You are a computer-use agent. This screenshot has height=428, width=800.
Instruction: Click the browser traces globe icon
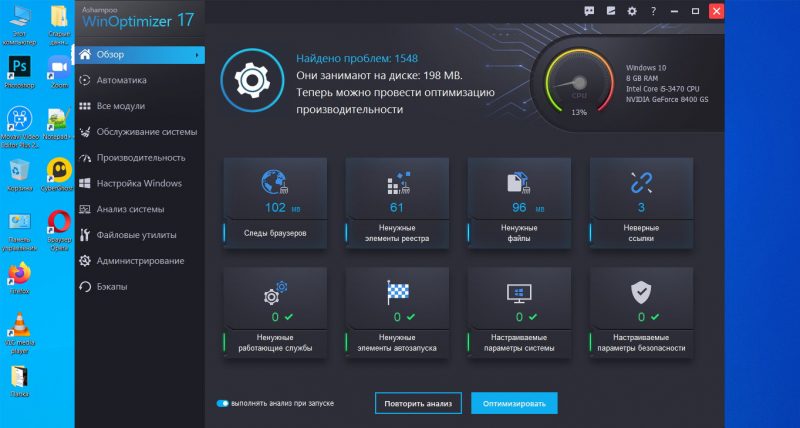(x=273, y=183)
